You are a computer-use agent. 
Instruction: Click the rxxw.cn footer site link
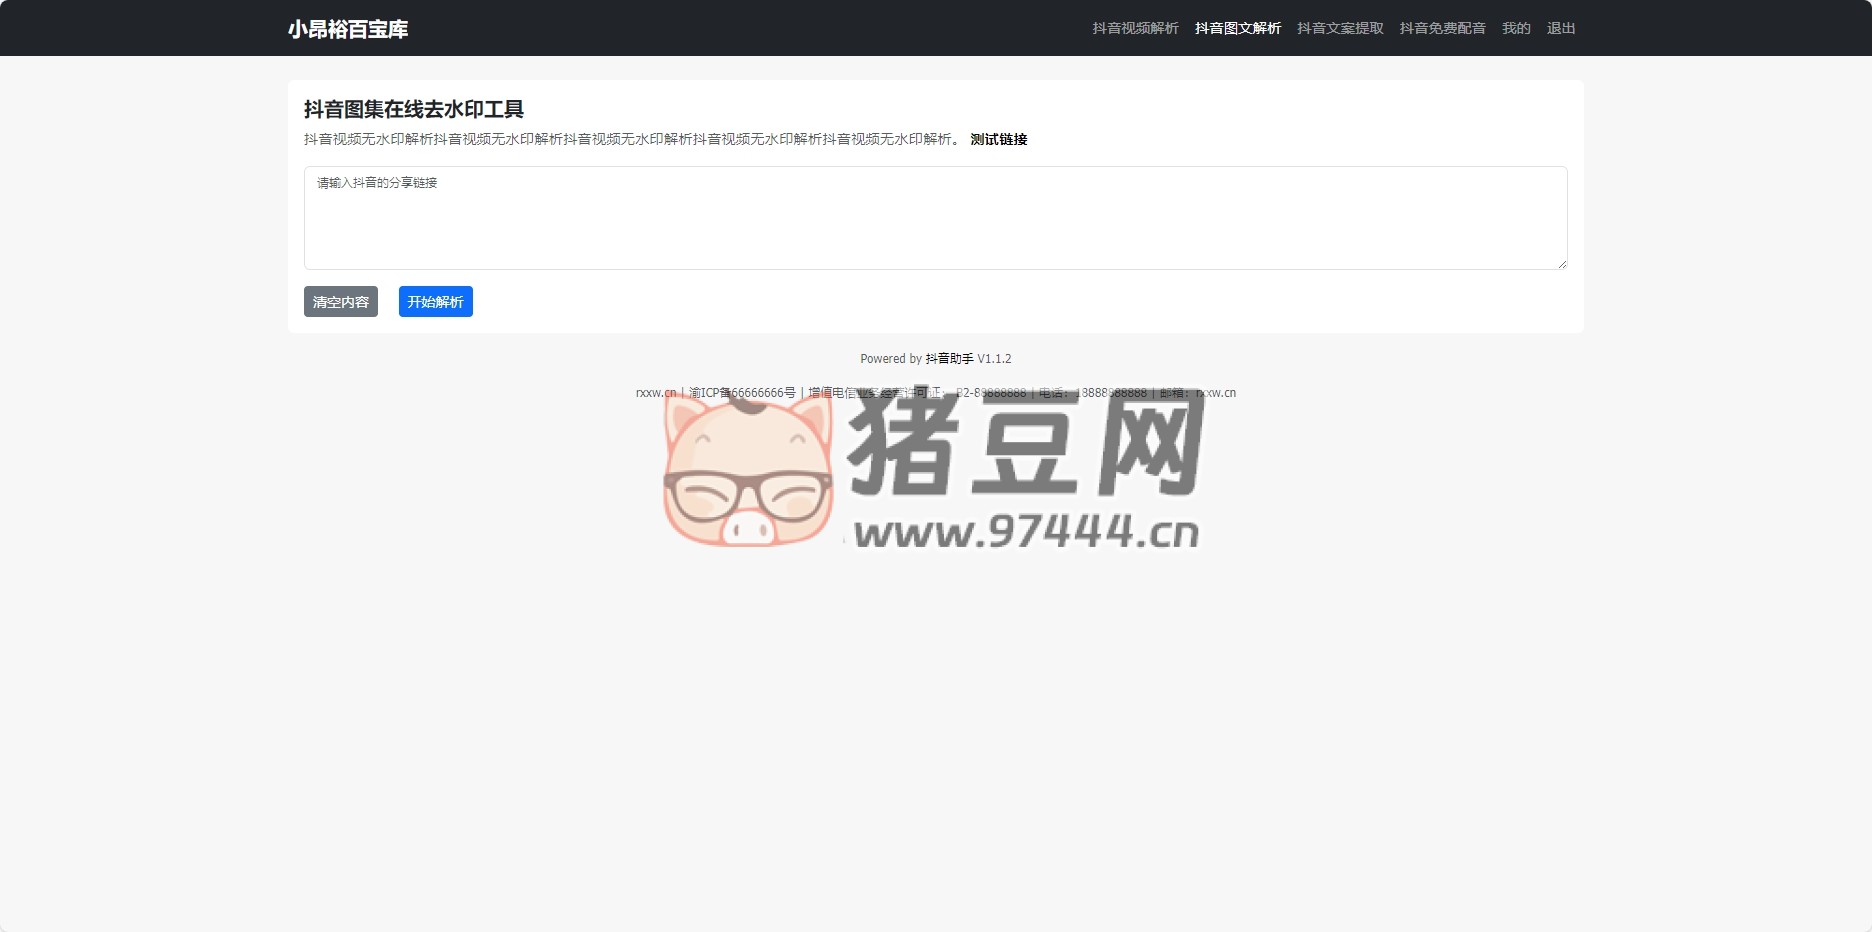[656, 393]
